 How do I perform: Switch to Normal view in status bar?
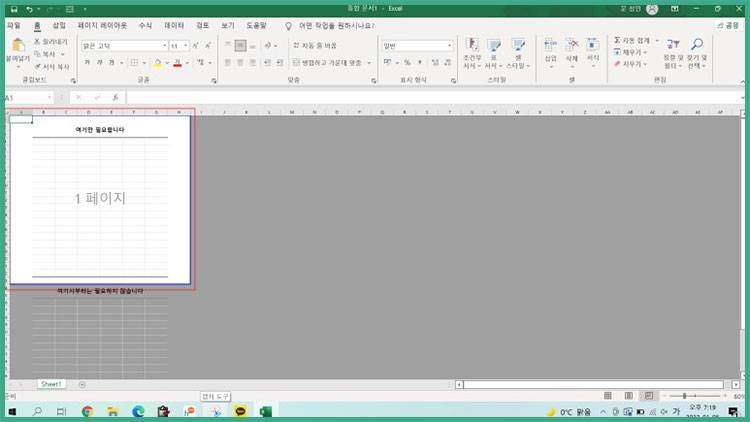click(x=607, y=396)
